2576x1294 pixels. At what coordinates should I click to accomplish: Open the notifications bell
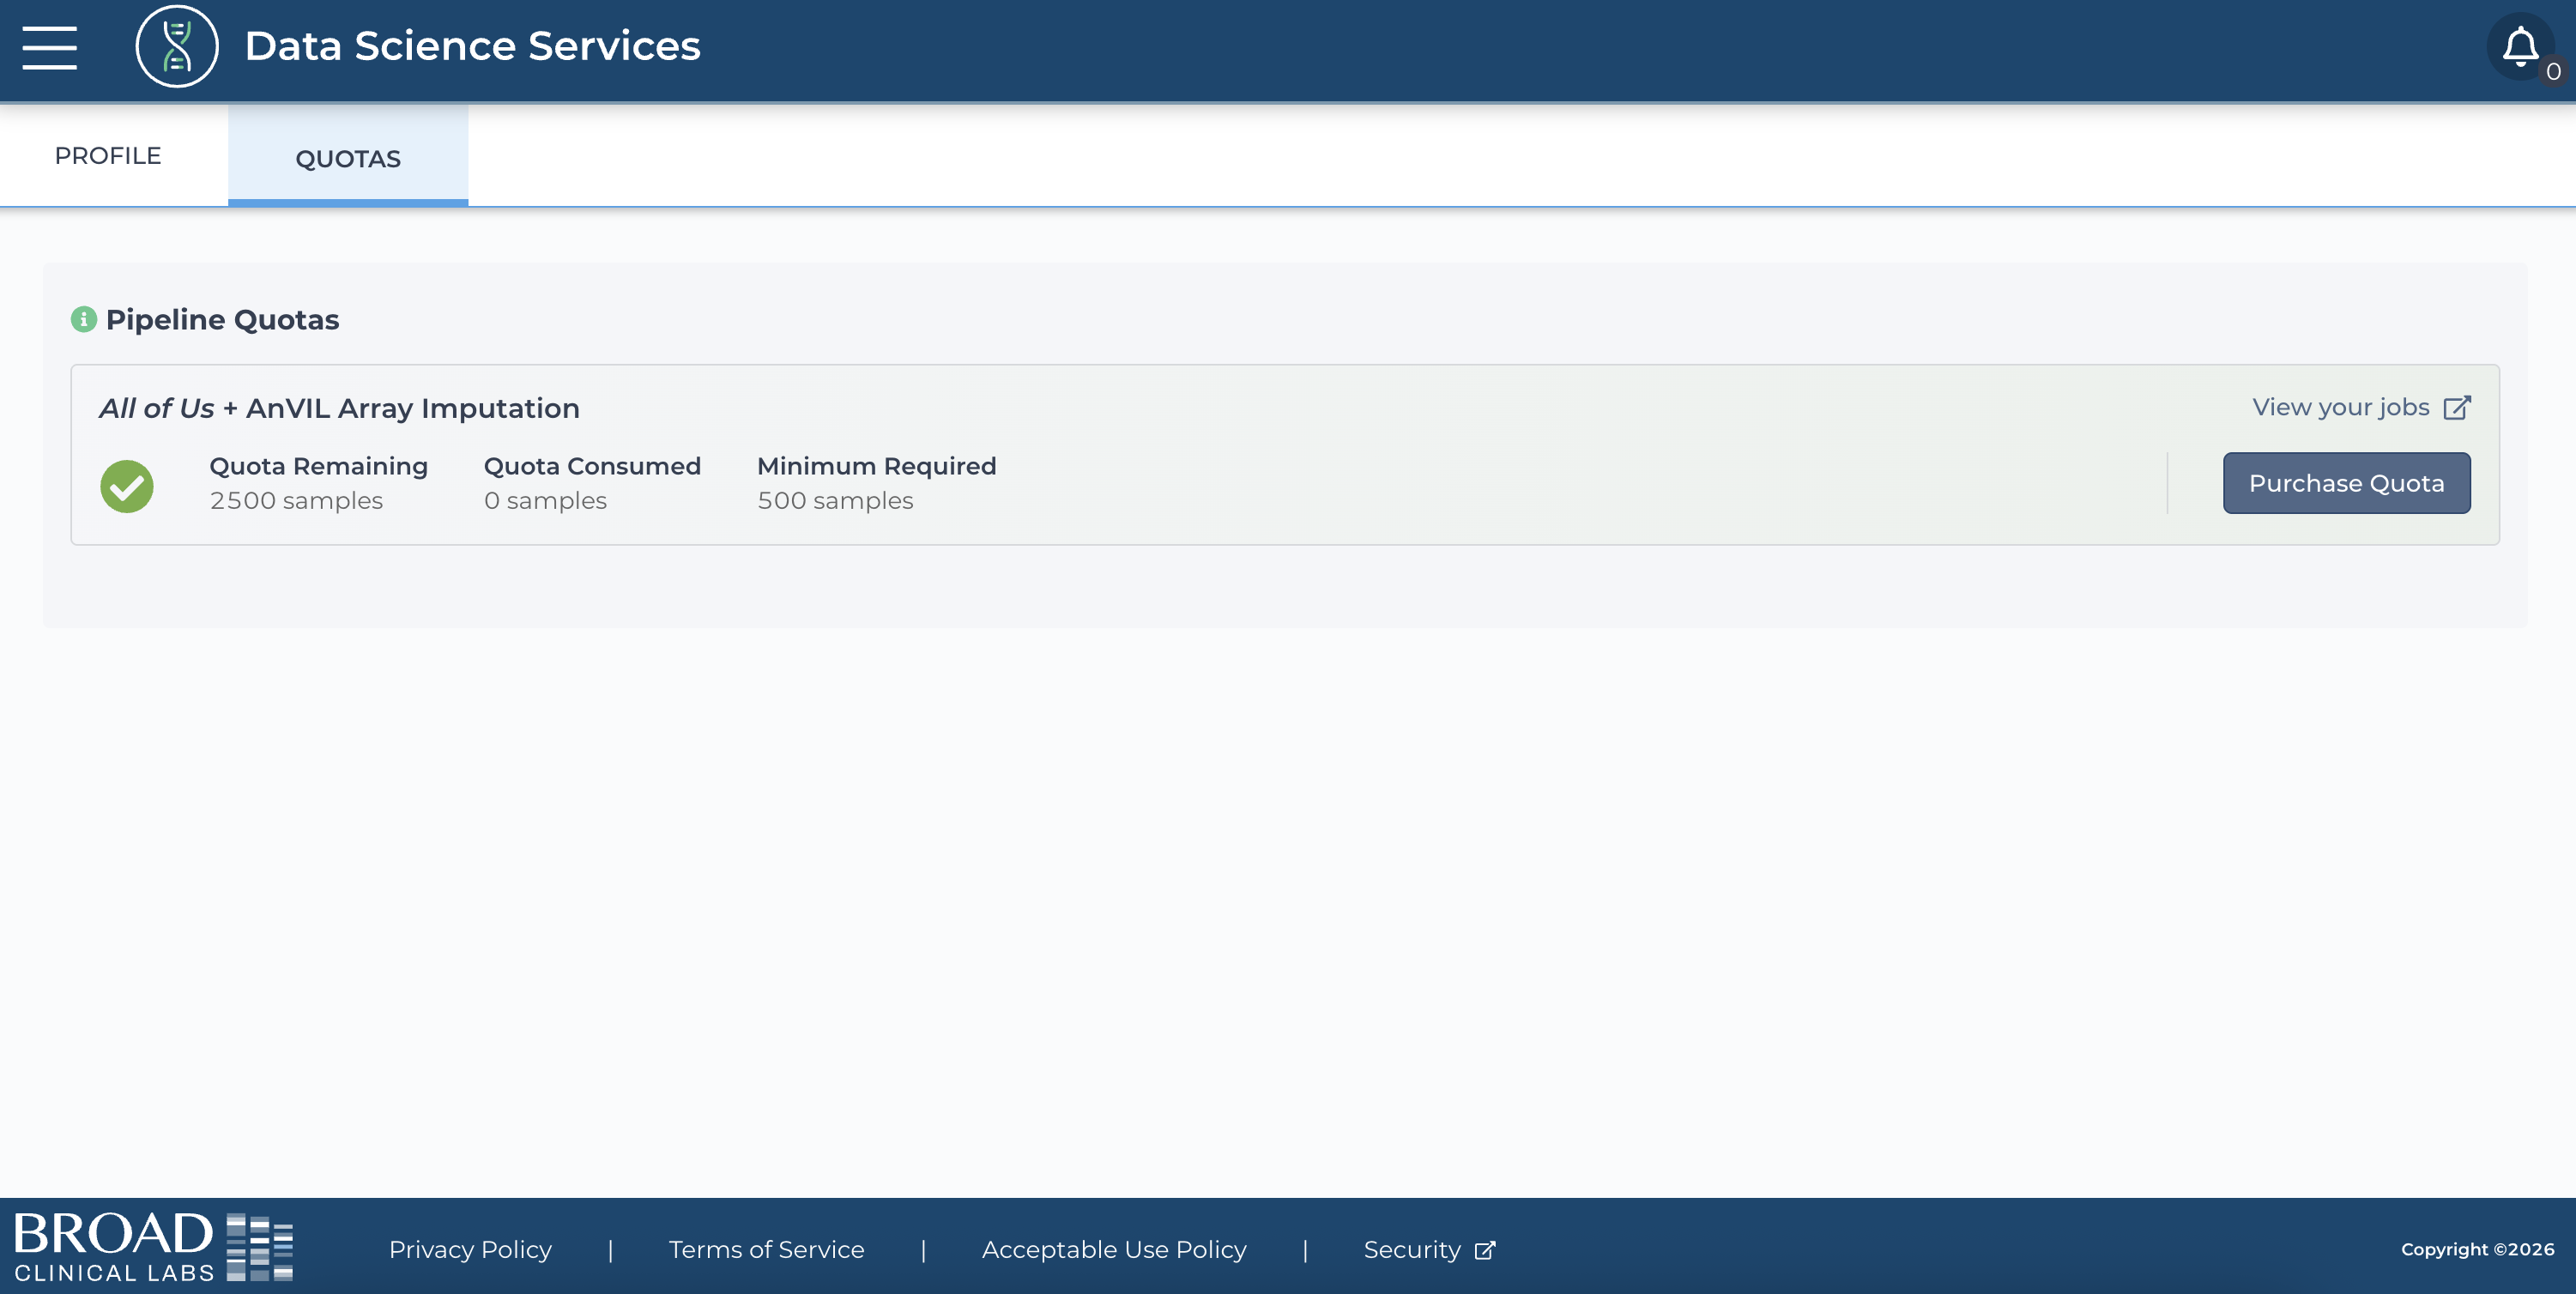2519,46
